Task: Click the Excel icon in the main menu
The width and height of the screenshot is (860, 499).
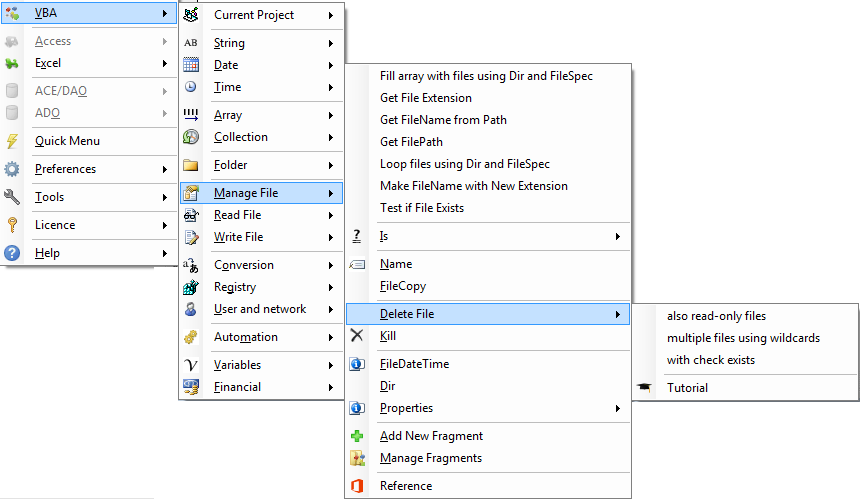Action: click(x=12, y=63)
